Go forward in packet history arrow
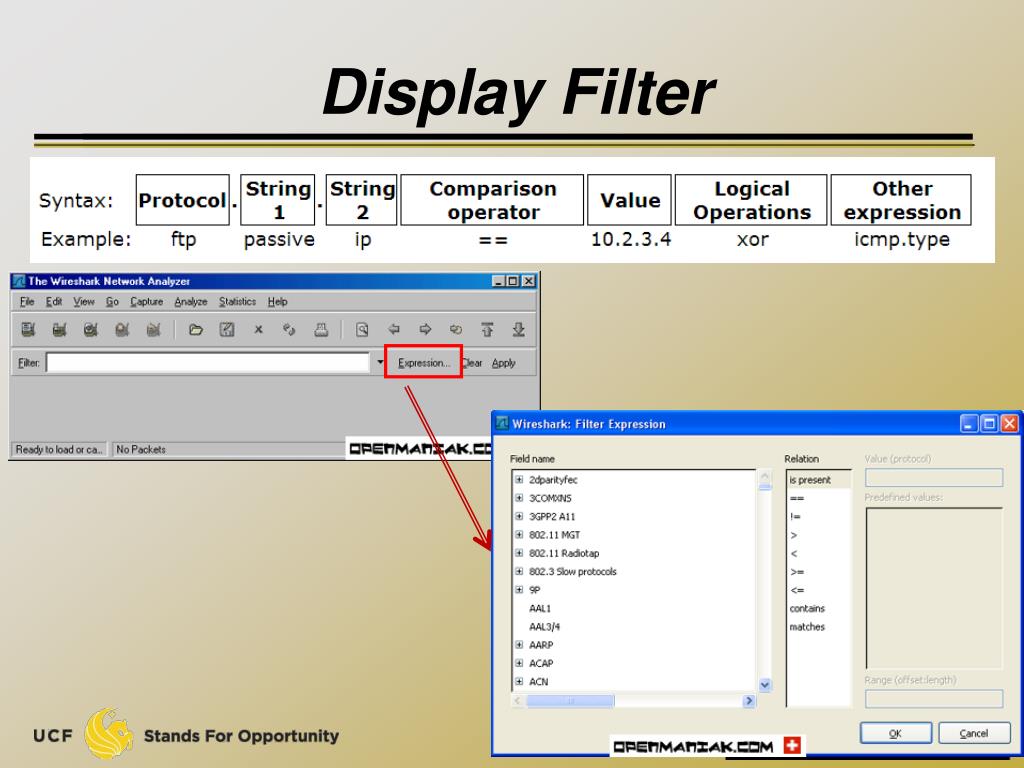 [x=425, y=330]
